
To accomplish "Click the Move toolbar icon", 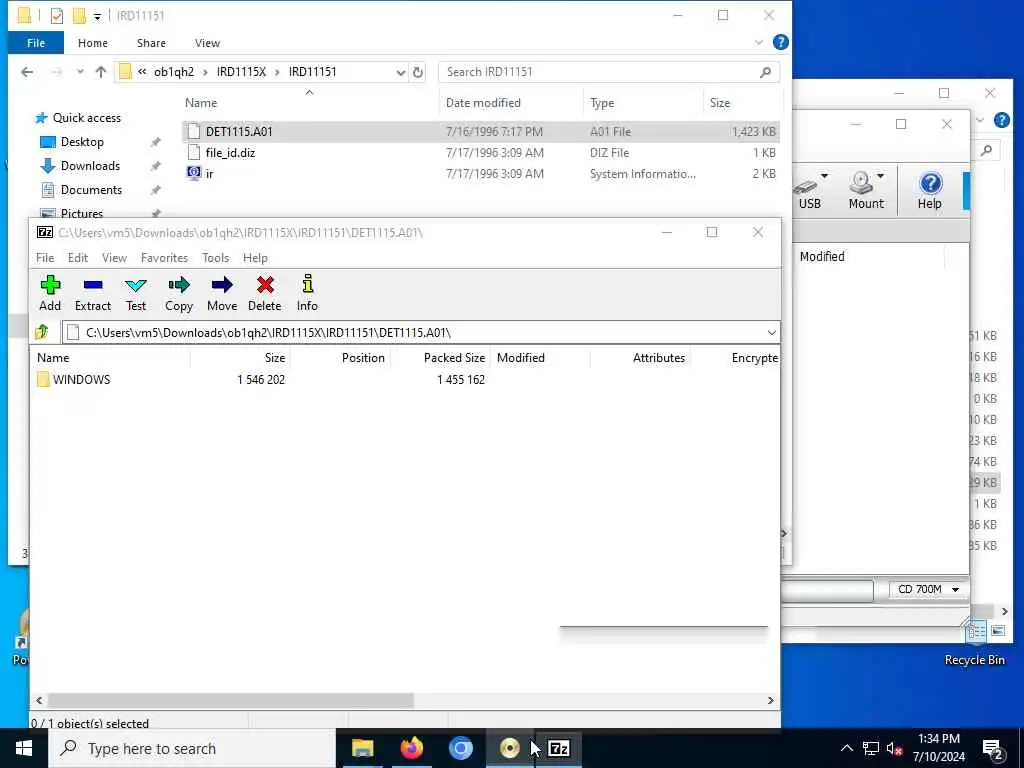I will (222, 293).
